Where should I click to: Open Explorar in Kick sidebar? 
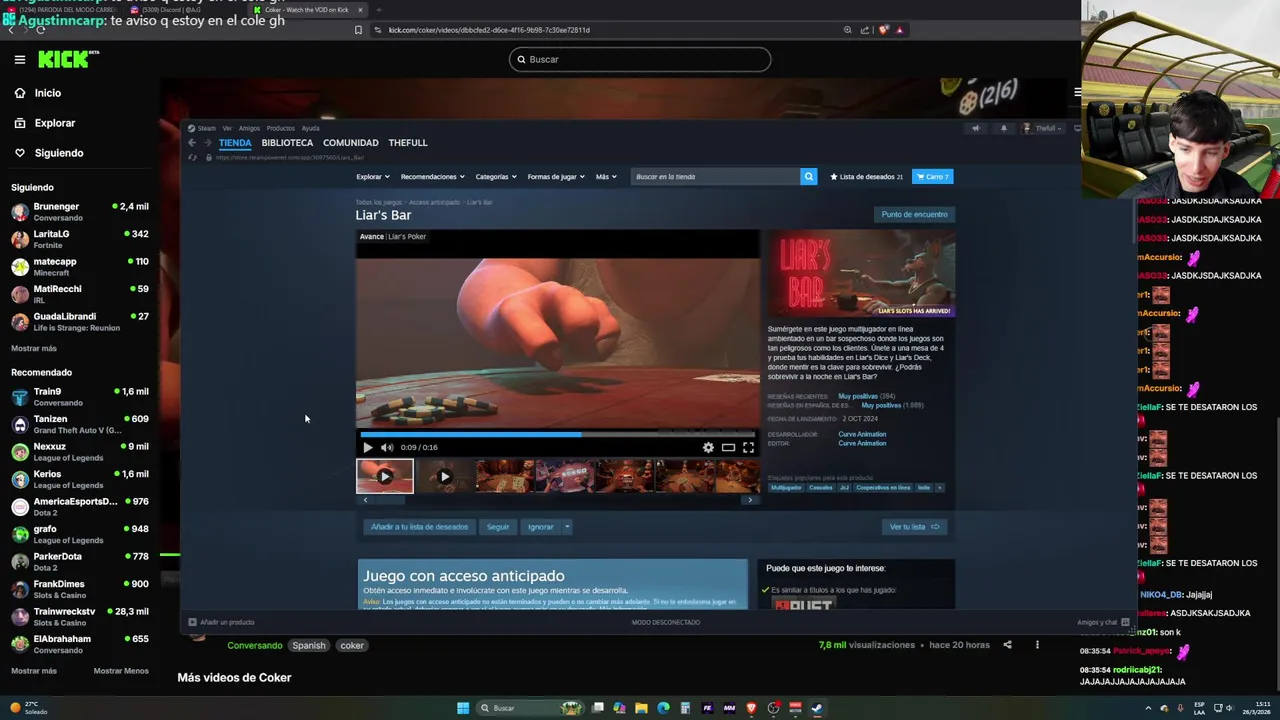(54, 123)
